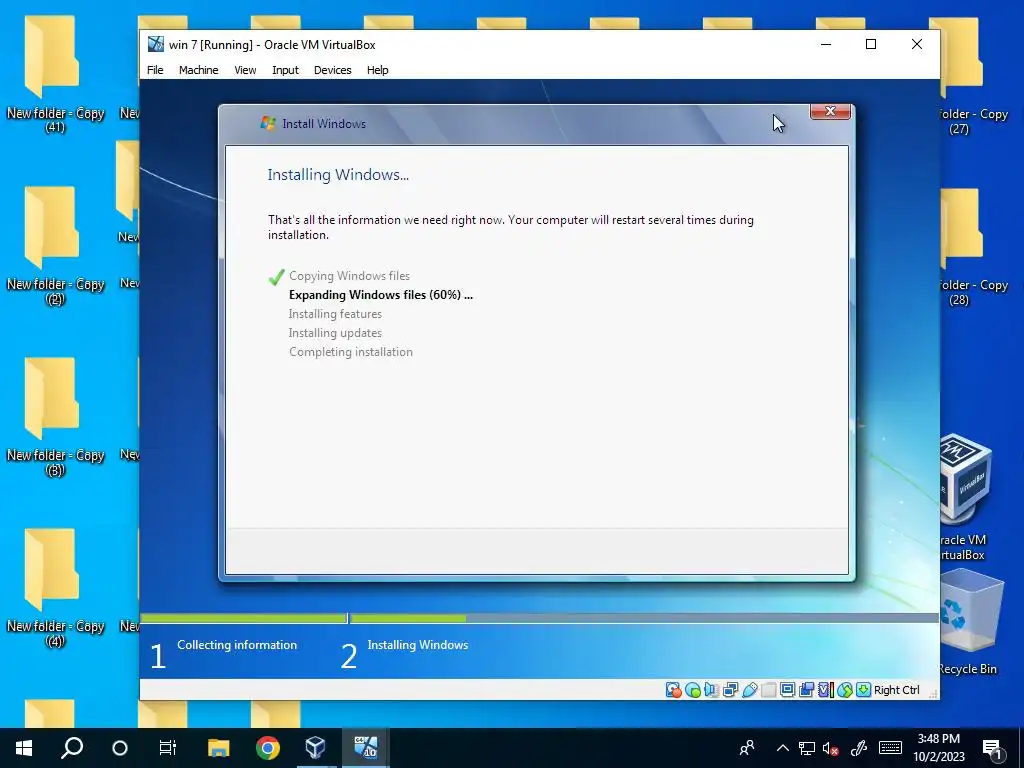Open the Windows Ink Workspace pen icon

click(x=858, y=748)
